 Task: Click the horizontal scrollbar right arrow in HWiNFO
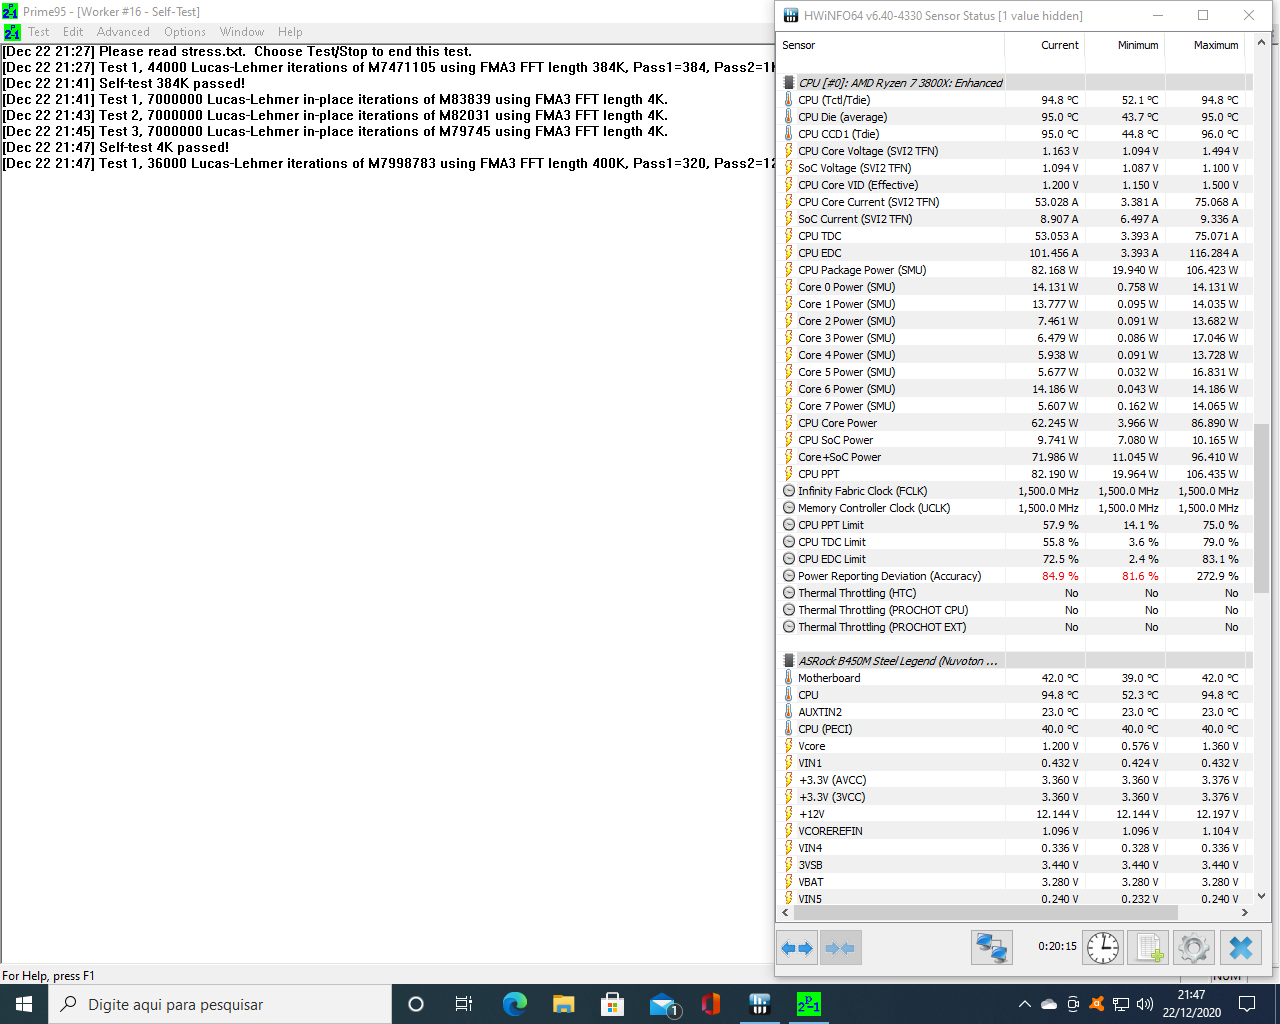(x=1245, y=912)
